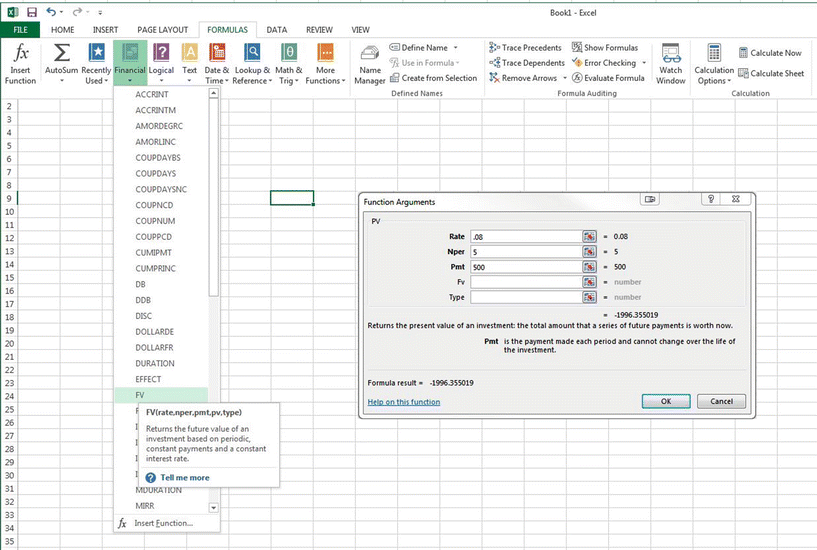Open the AutoSum sigma icon
817x550 pixels.
[x=61, y=53]
